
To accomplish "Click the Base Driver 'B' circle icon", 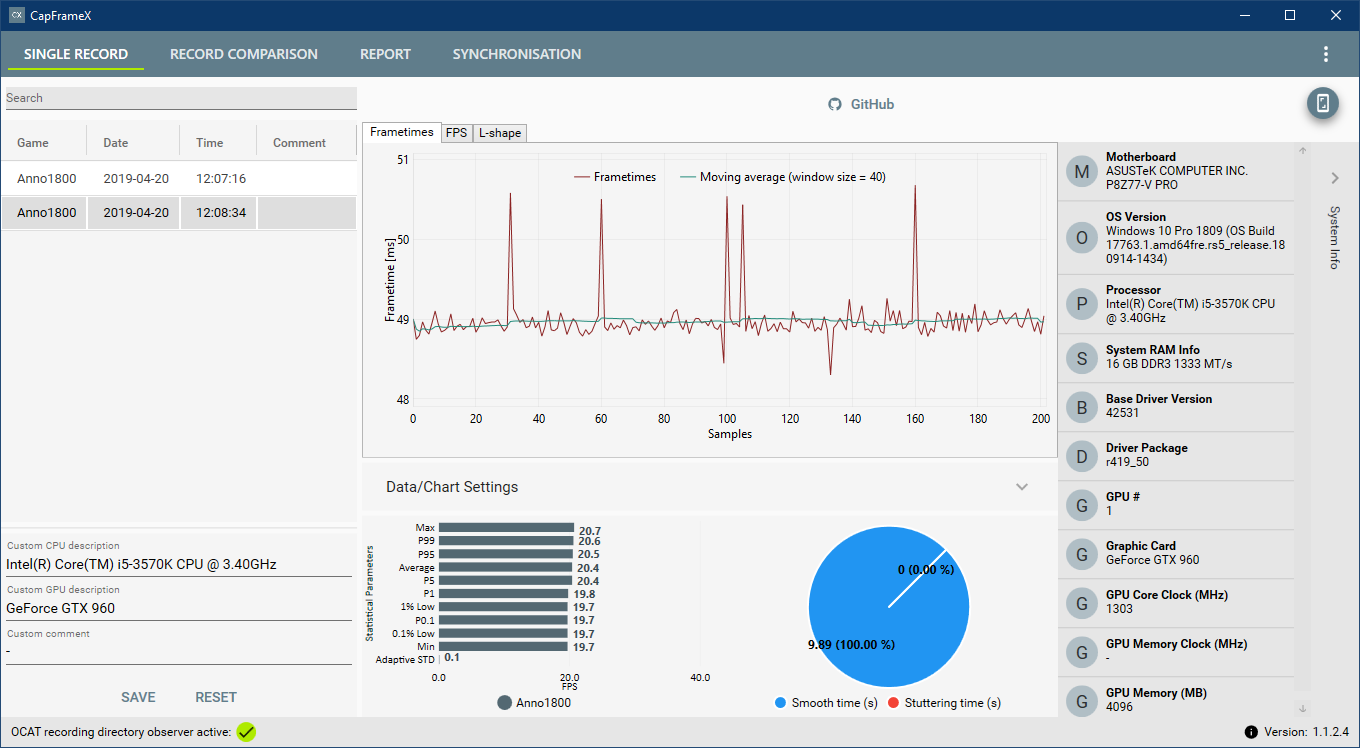I will tap(1082, 406).
